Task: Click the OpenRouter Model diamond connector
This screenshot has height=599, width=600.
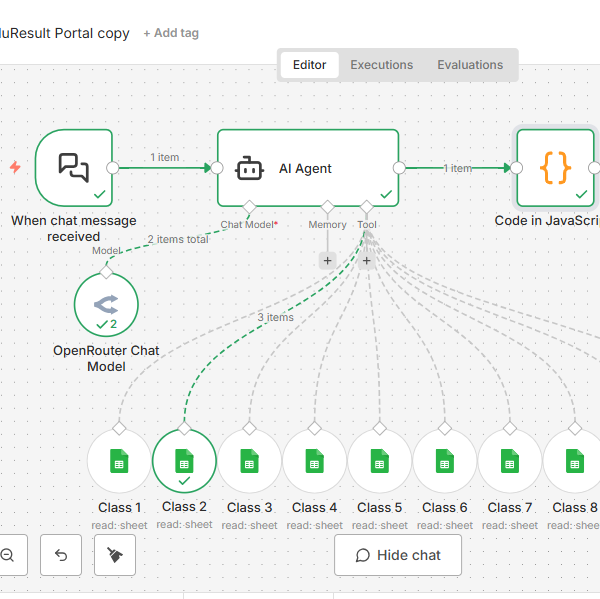Action: click(106, 272)
